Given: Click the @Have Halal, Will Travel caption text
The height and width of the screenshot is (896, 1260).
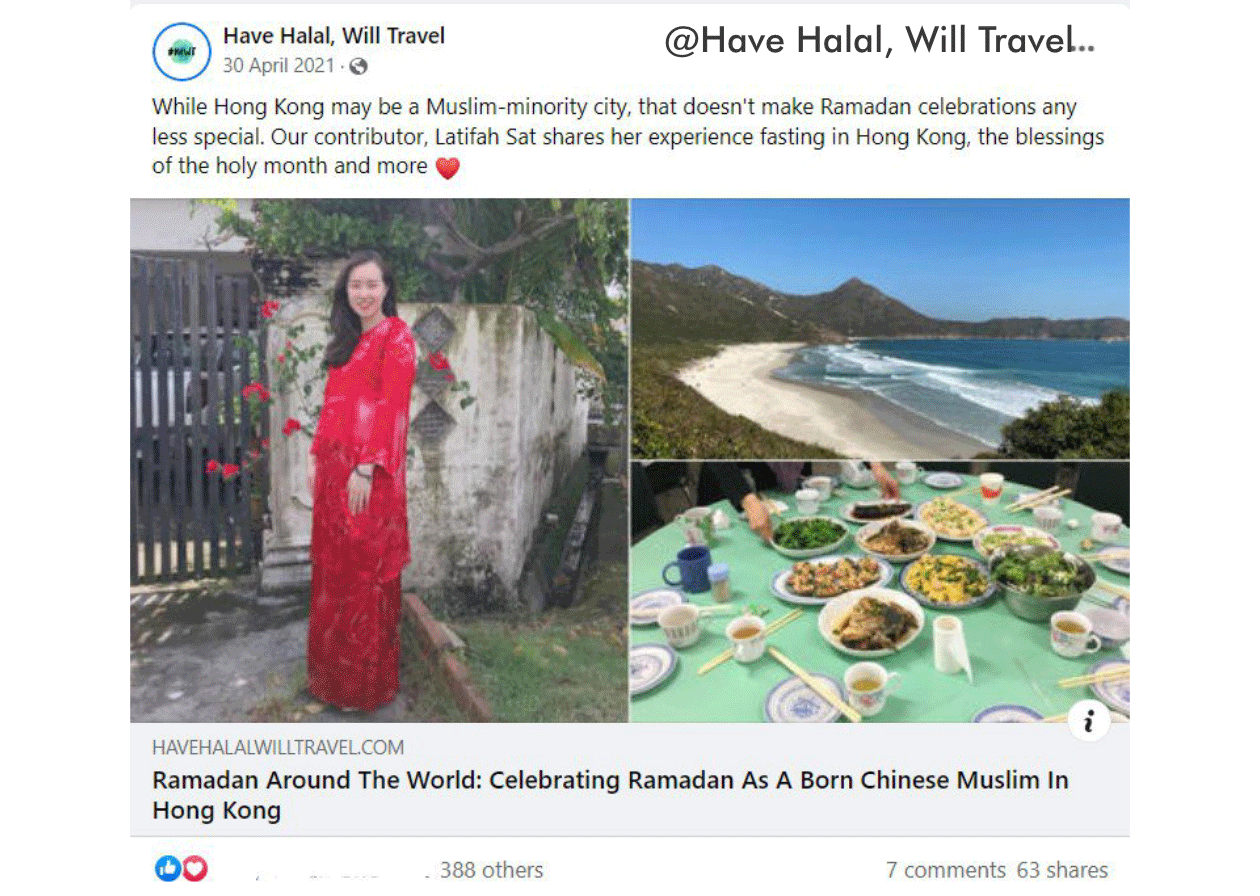Looking at the screenshot, I should (880, 40).
